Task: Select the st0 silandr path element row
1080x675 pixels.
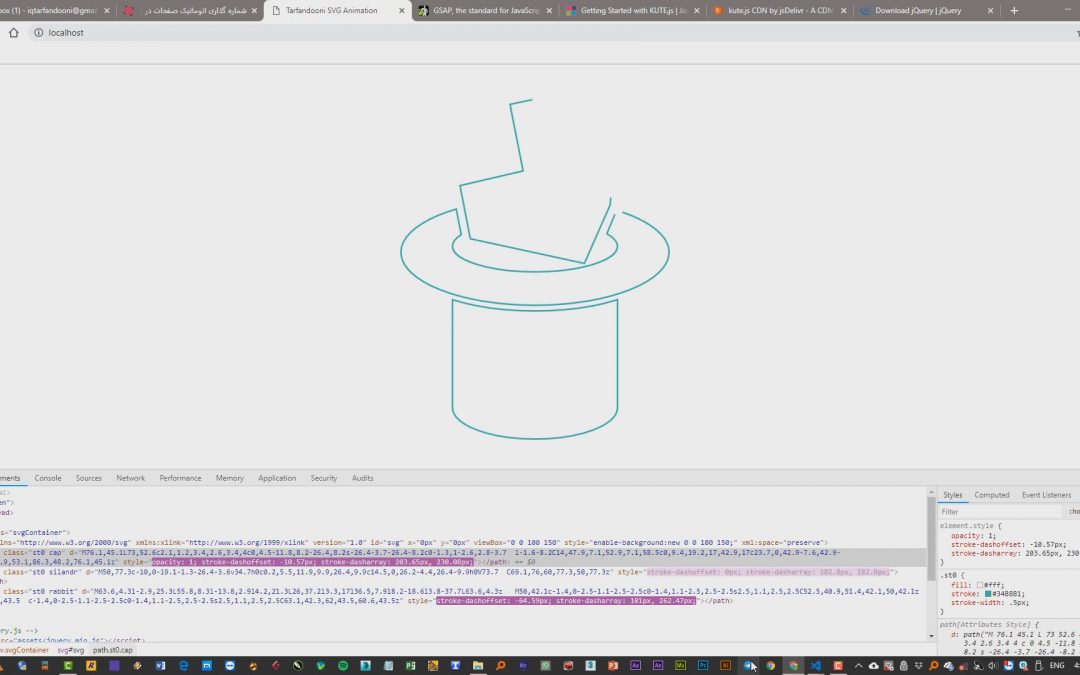Action: point(463,572)
